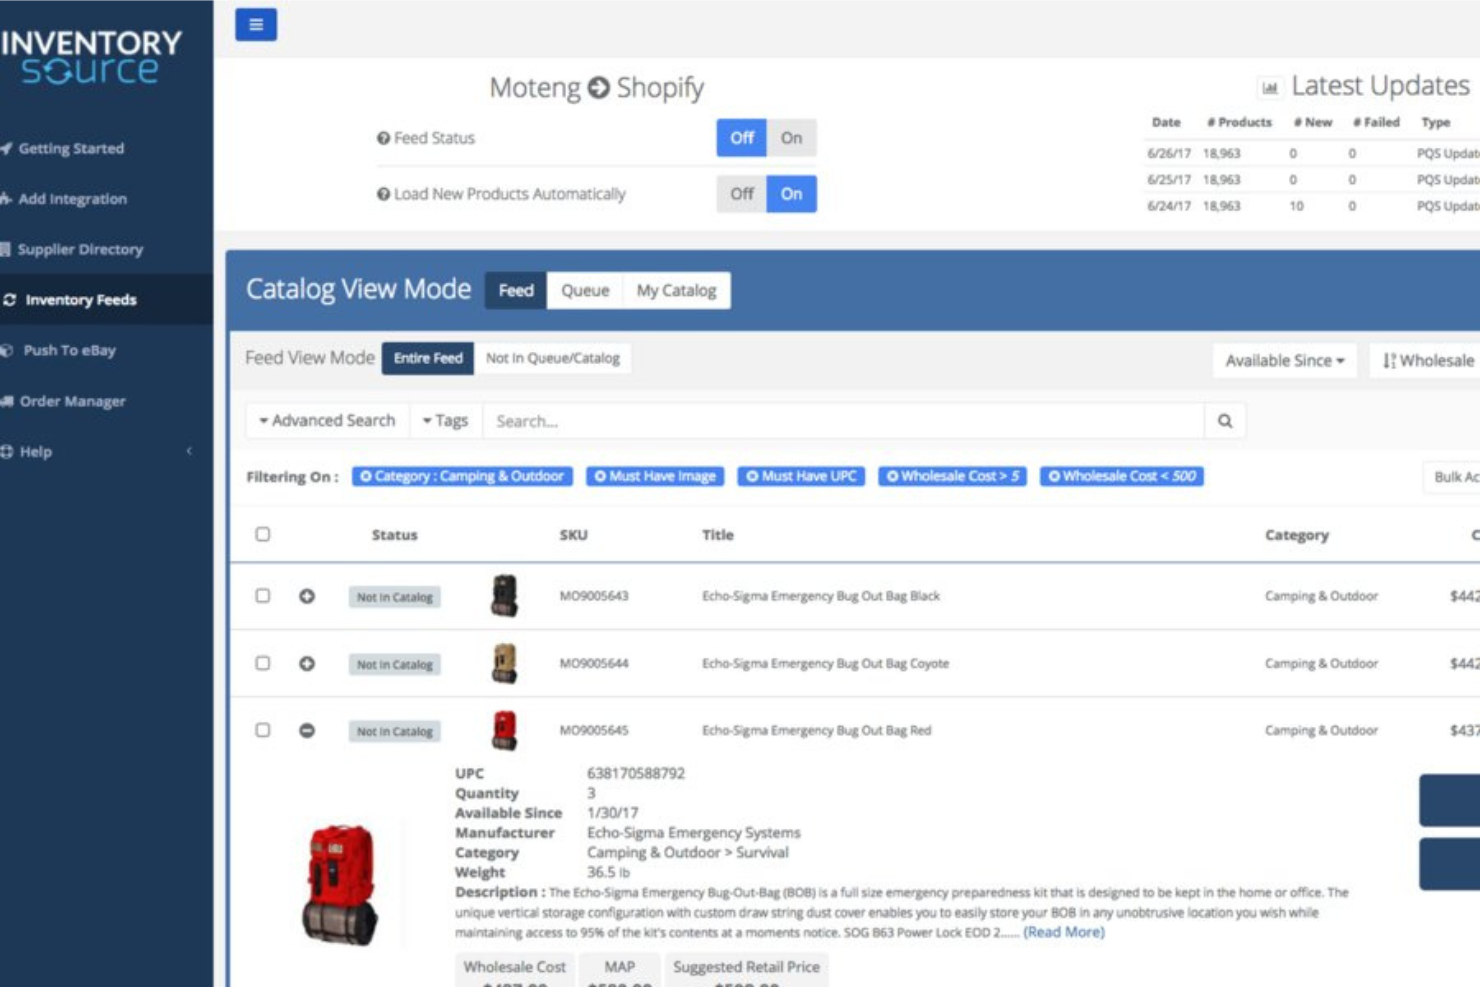Image resolution: width=1480 pixels, height=987 pixels.
Task: Collapse the Bug Out Bag Red row
Action: click(307, 730)
